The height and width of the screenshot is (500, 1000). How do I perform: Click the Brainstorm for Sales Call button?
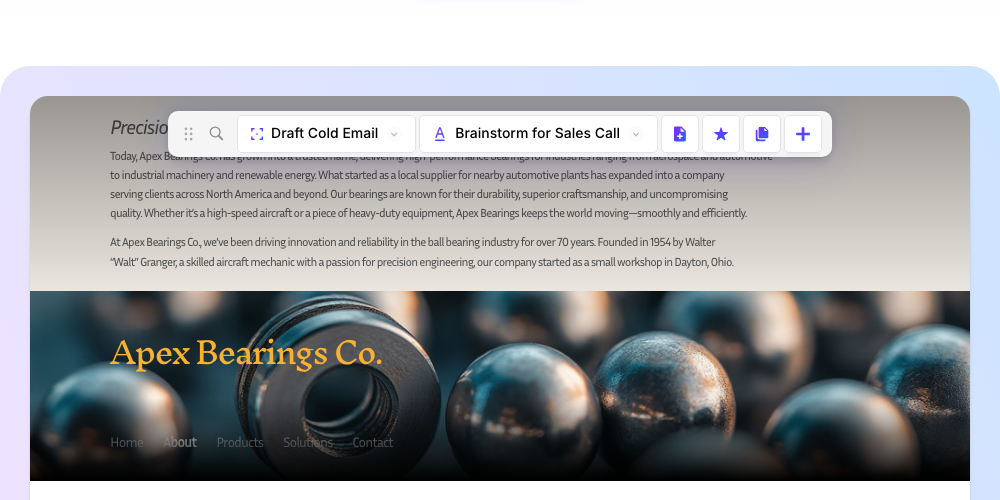[538, 134]
